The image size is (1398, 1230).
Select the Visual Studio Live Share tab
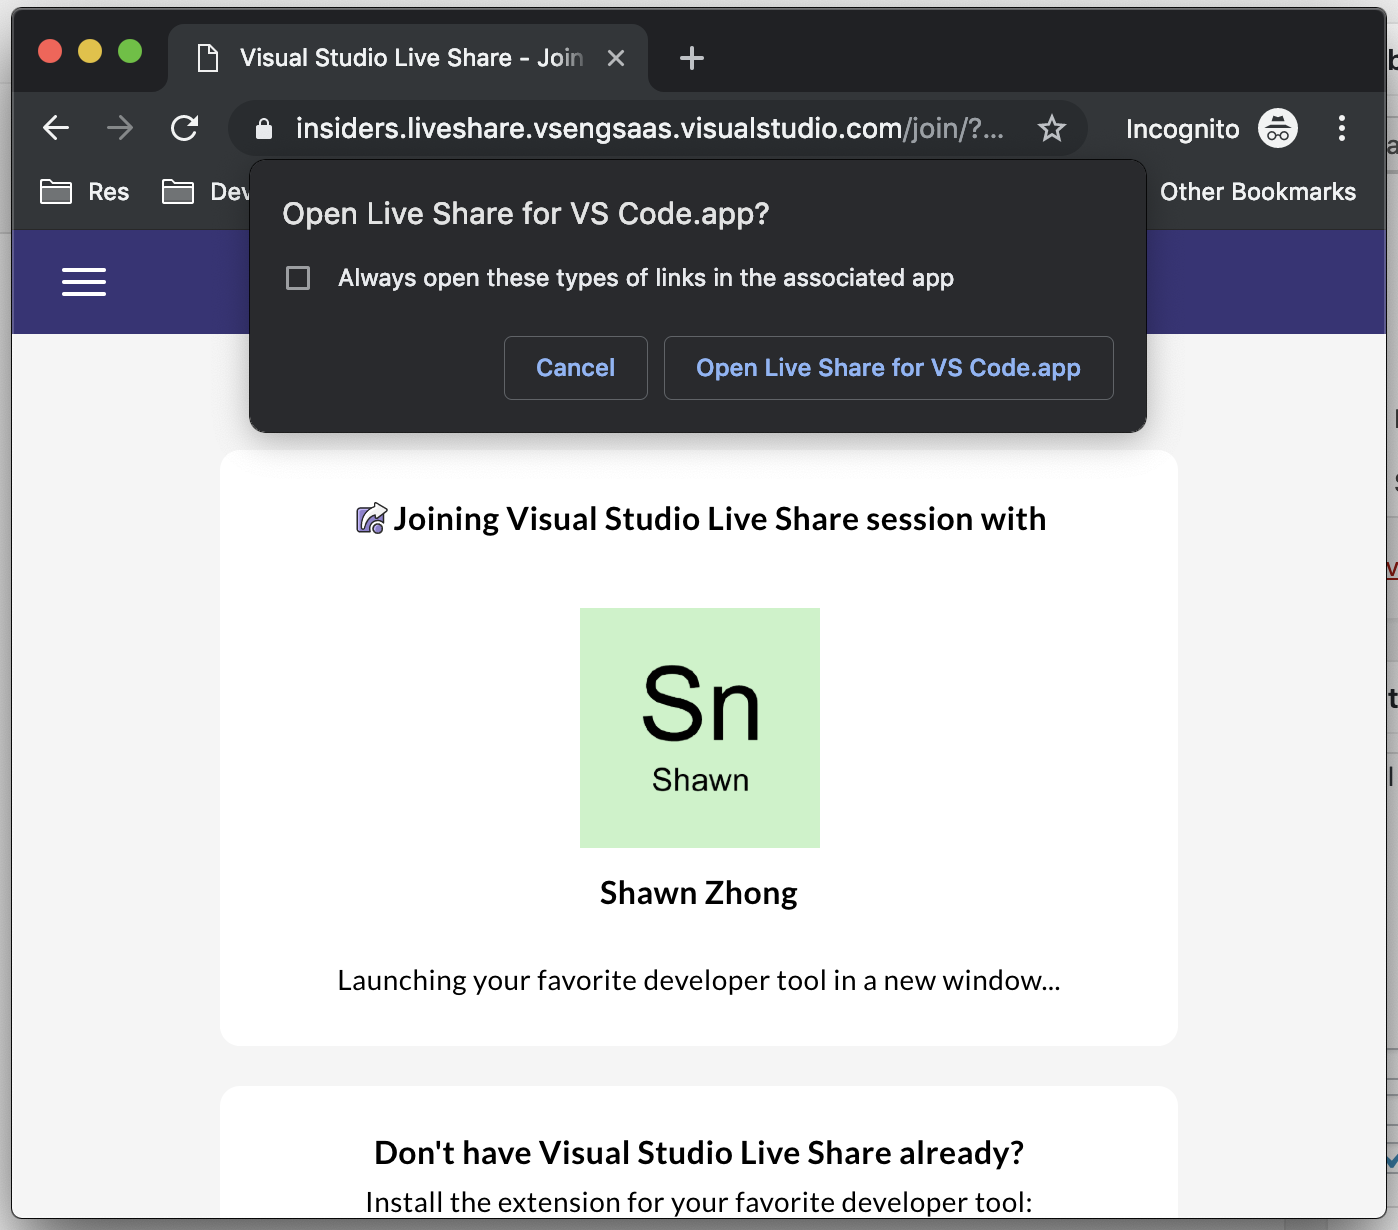[400, 58]
